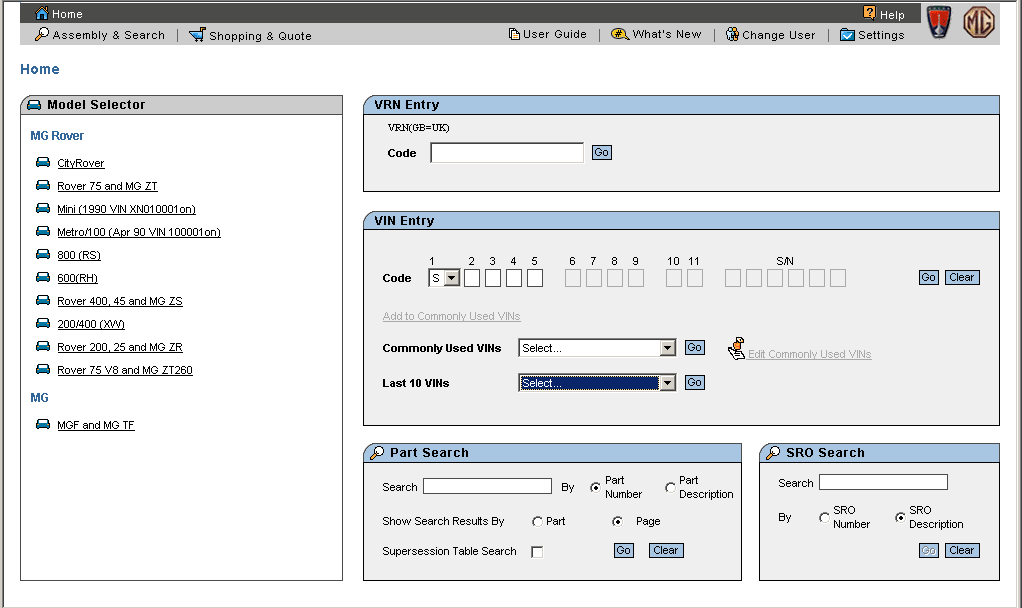
Task: Select the SRO Description radio button
Action: (900, 517)
